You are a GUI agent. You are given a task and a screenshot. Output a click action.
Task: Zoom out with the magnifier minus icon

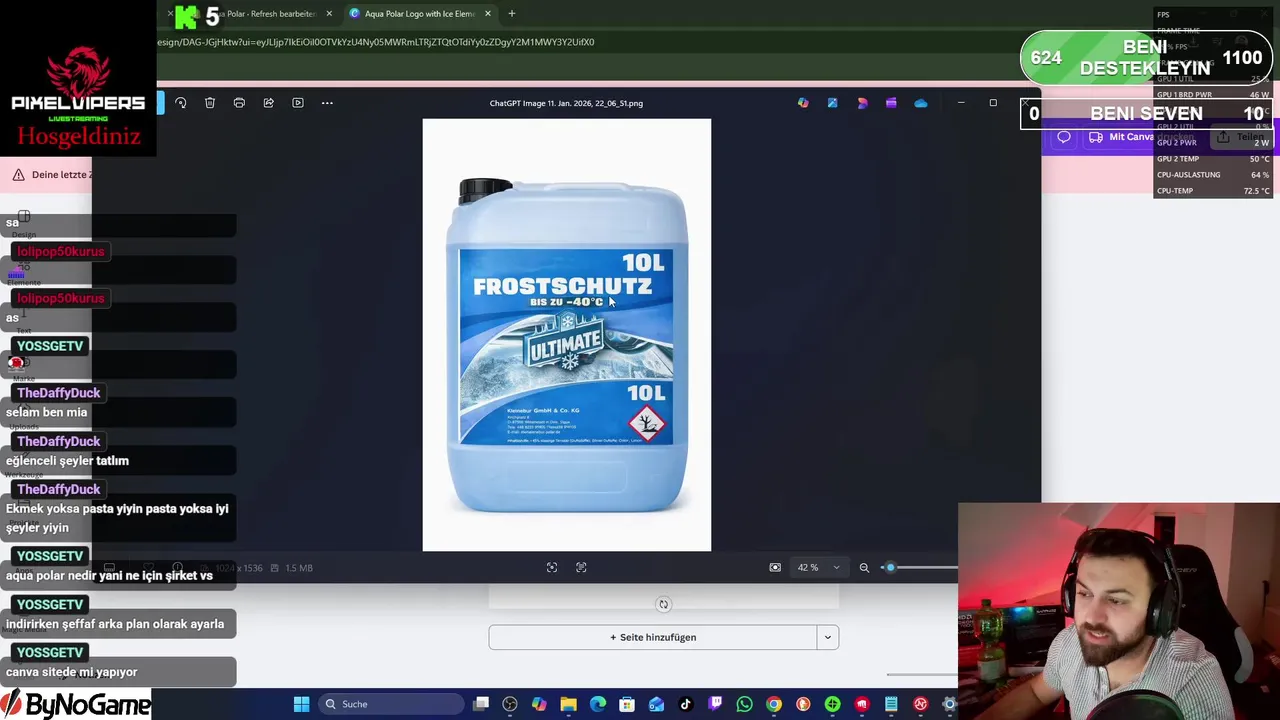[864, 568]
